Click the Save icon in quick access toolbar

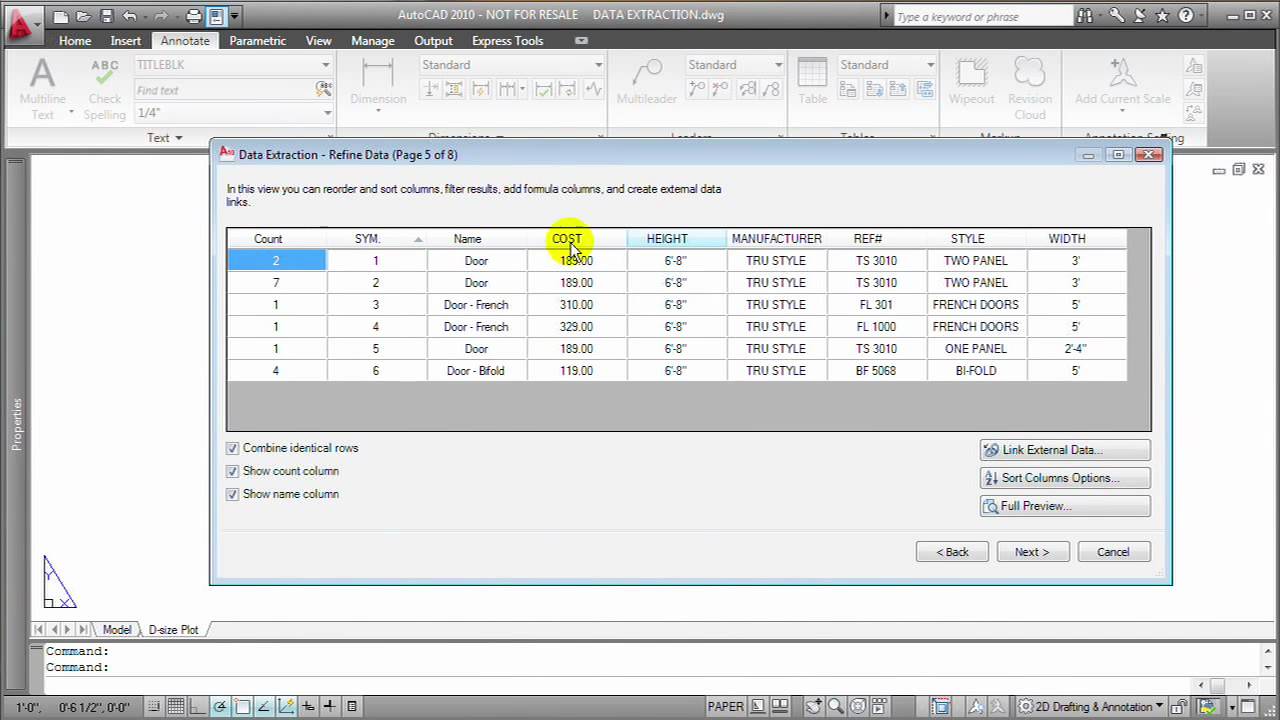(x=106, y=17)
